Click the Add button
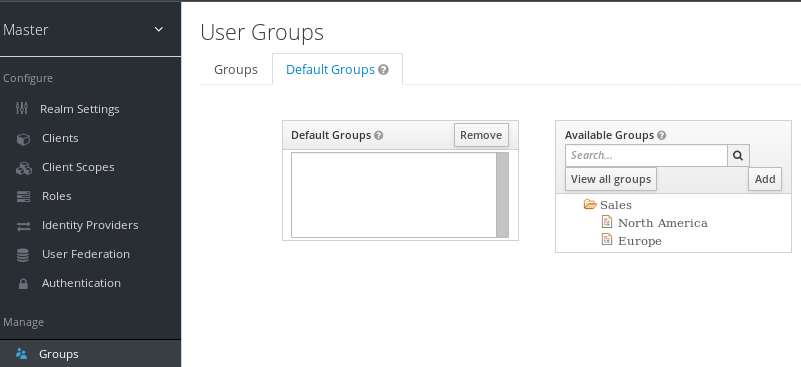Screen dimensions: 801x367 [765, 179]
